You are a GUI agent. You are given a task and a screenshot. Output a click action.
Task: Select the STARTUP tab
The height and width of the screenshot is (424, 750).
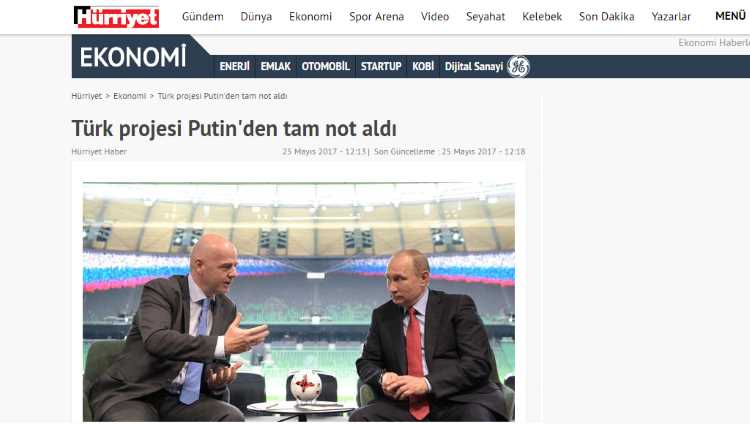coord(381,67)
